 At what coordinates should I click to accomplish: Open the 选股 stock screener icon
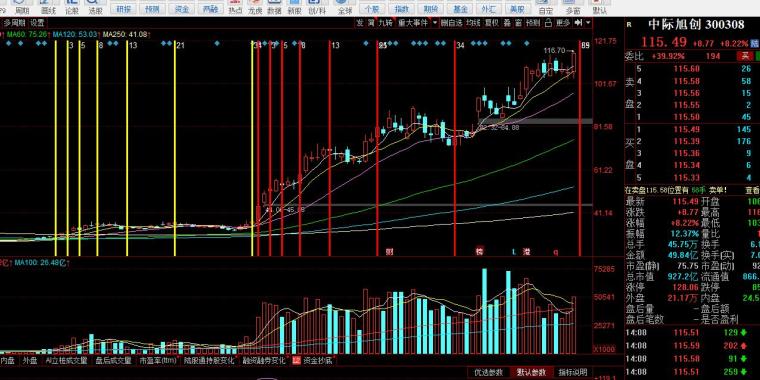95,7
